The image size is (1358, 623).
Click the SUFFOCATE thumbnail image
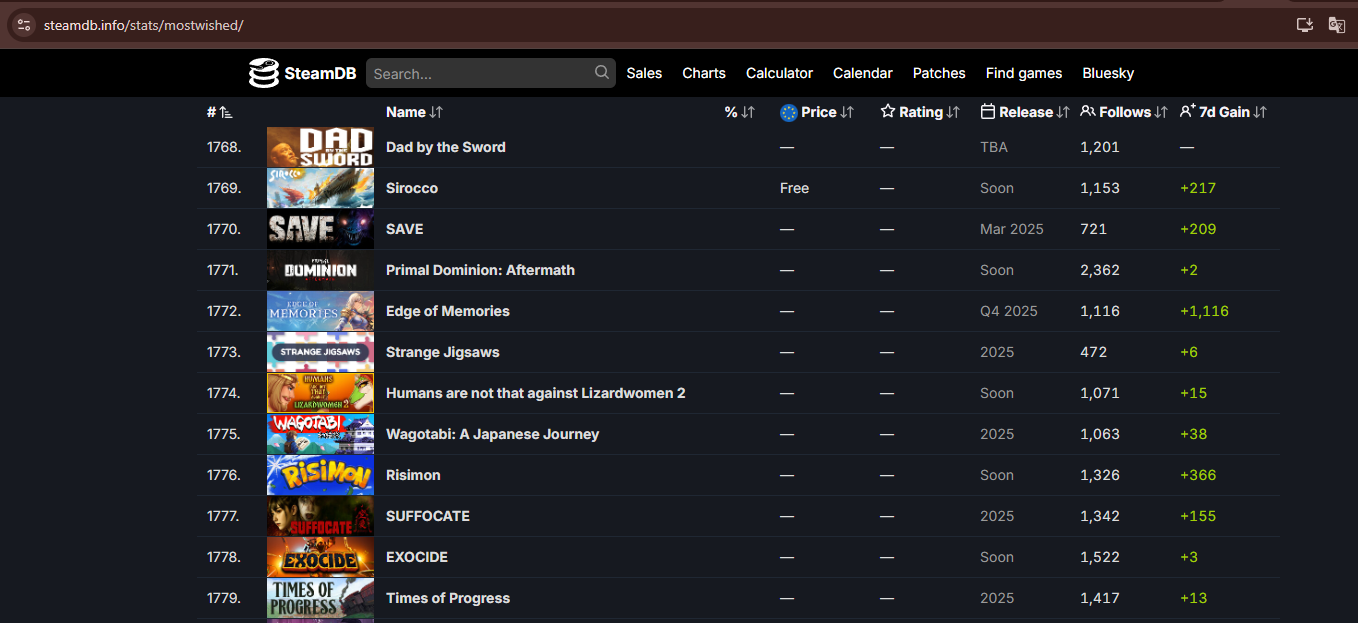[320, 516]
